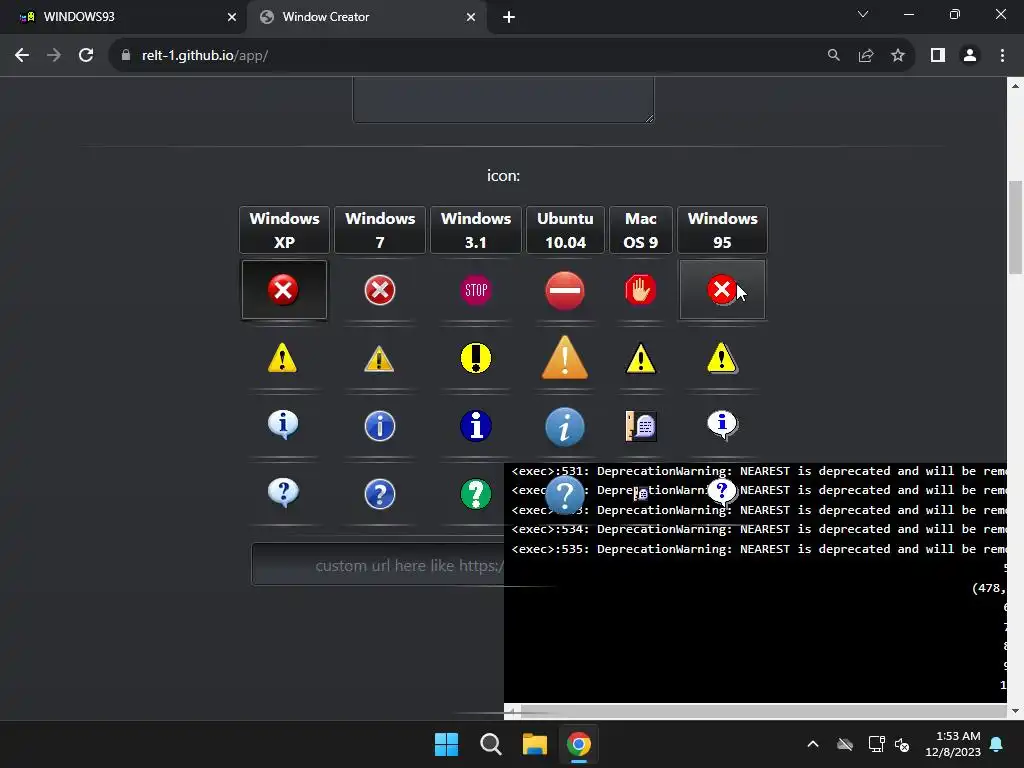This screenshot has height=768, width=1024.
Task: Pick the Windows 3.1 STOP icon
Action: [x=475, y=290]
